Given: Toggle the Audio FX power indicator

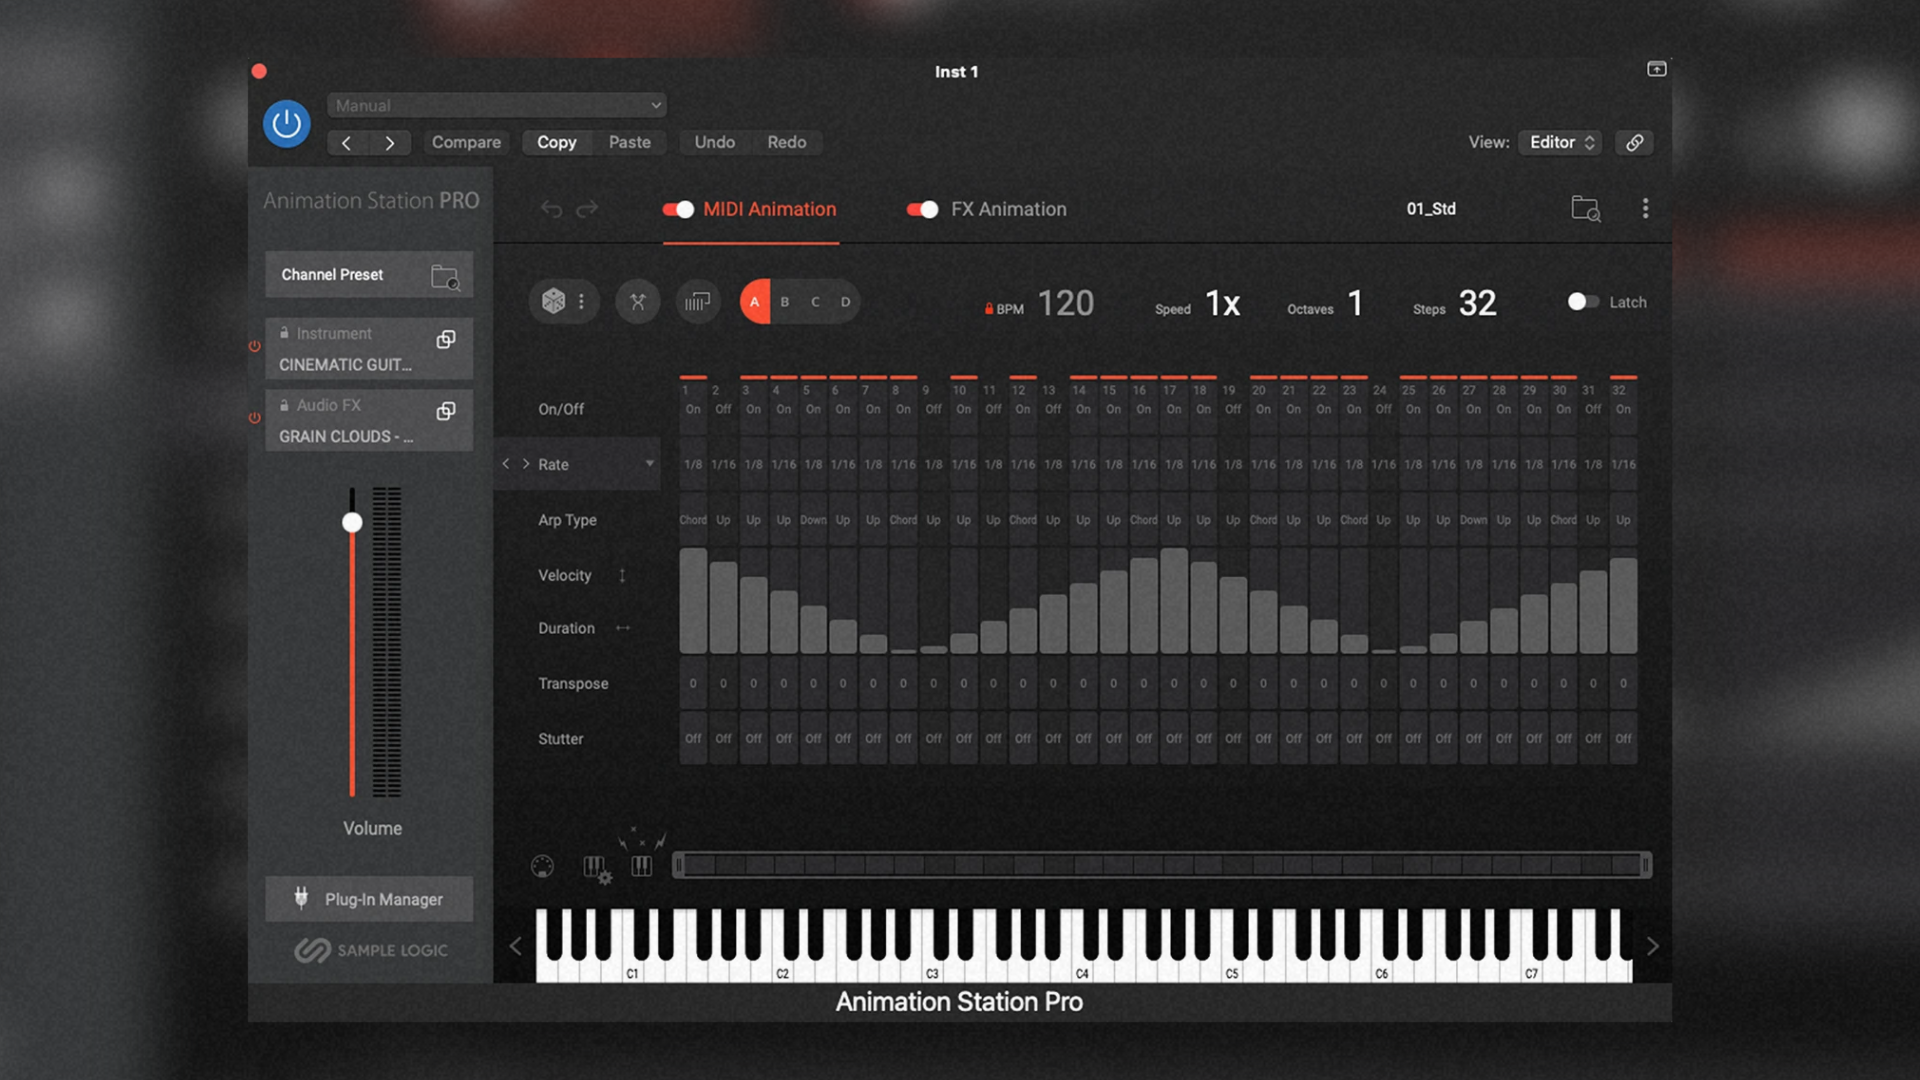Looking at the screenshot, I should click(x=254, y=418).
